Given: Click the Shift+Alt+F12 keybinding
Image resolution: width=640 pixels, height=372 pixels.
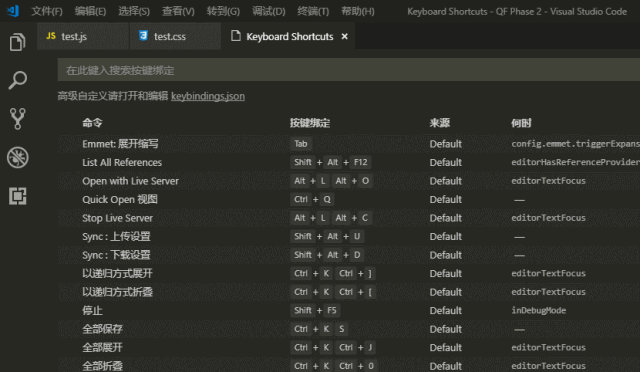Looking at the screenshot, I should (331, 162).
